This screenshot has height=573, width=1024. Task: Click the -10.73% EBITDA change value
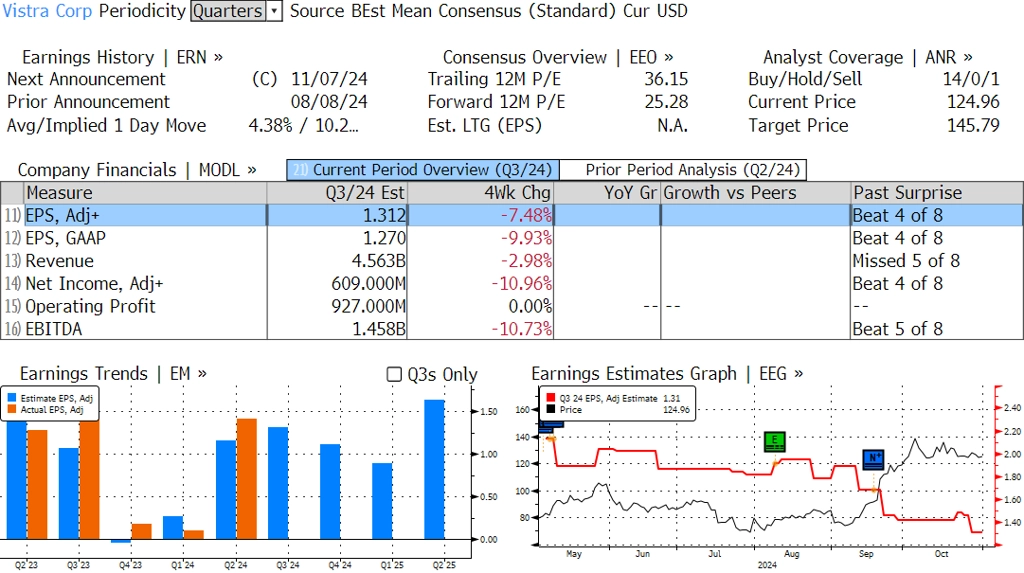click(x=522, y=329)
